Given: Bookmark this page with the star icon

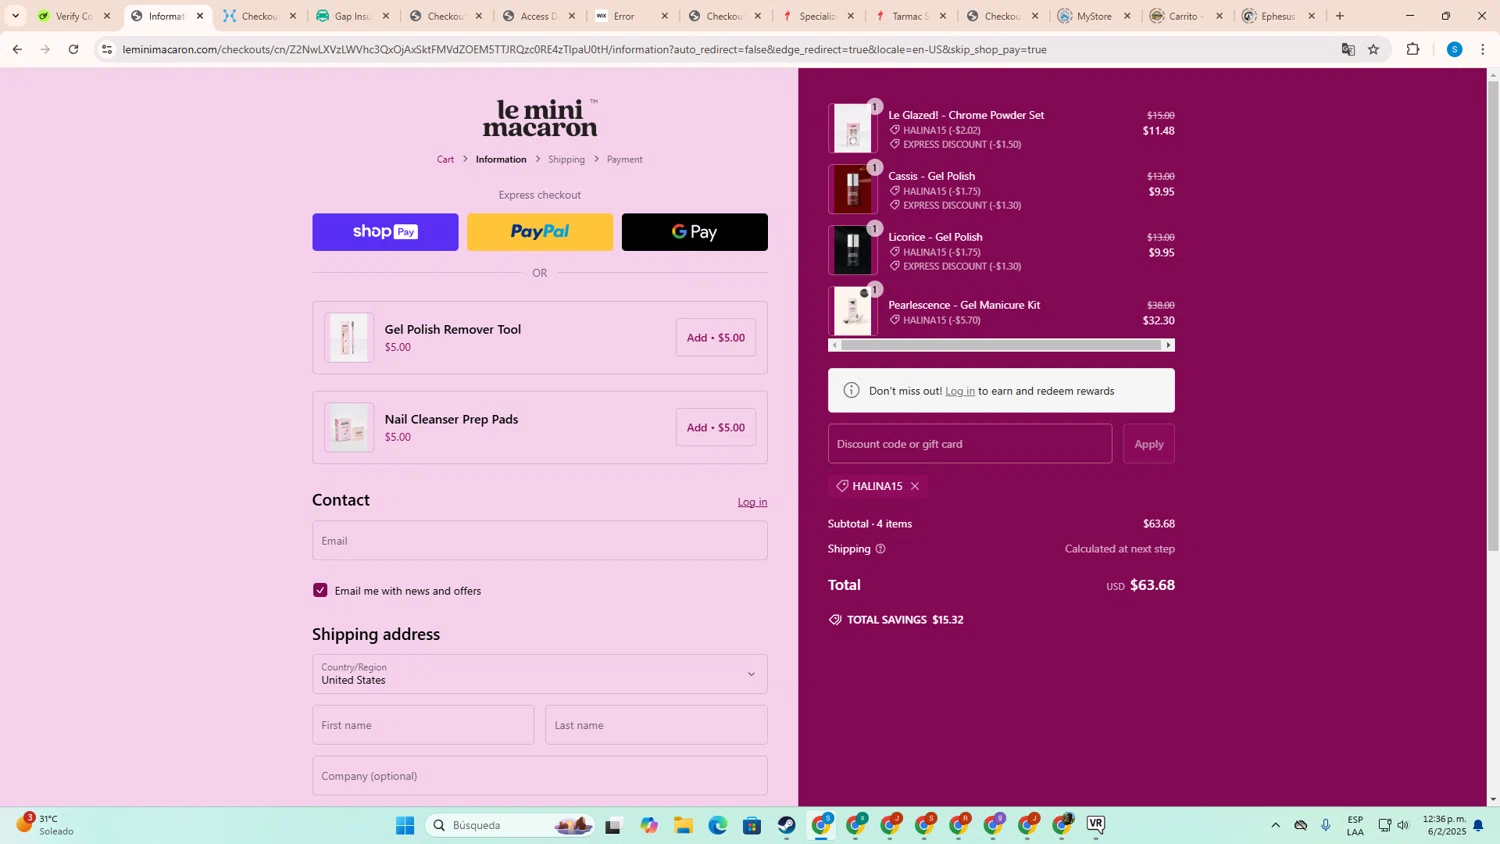Looking at the screenshot, I should click(1374, 49).
